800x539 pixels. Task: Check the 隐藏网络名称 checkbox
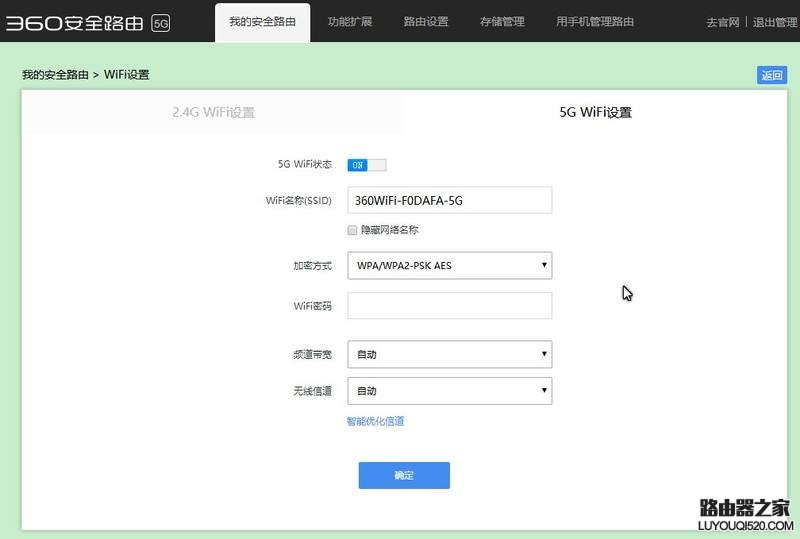[352, 230]
